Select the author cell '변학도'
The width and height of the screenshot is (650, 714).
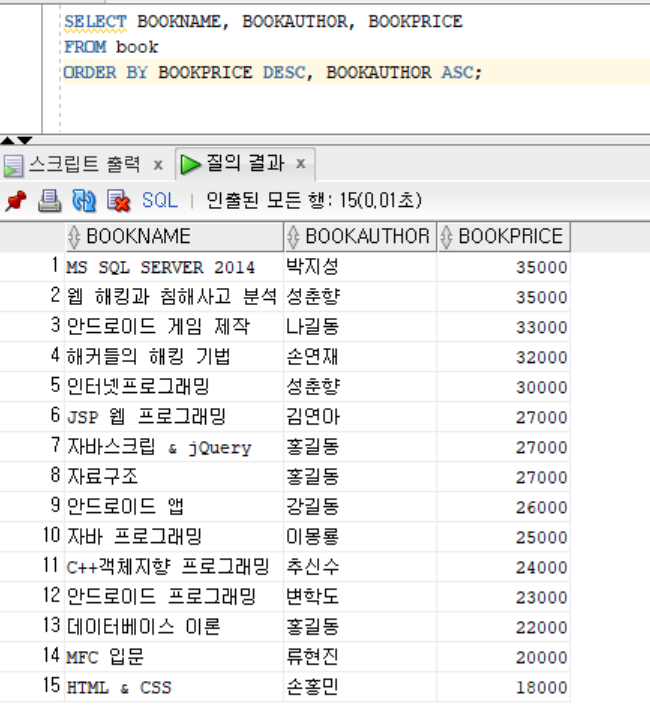click(x=360, y=597)
